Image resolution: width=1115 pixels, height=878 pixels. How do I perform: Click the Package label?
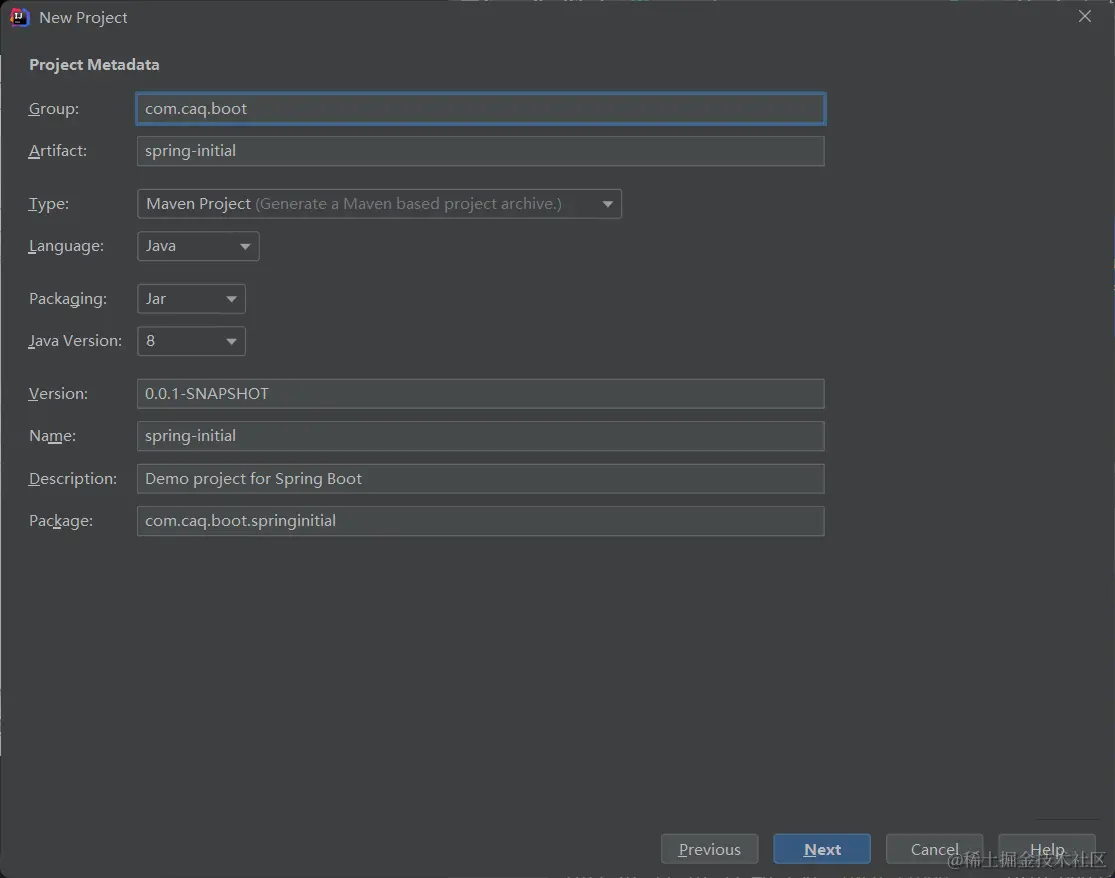click(x=60, y=521)
